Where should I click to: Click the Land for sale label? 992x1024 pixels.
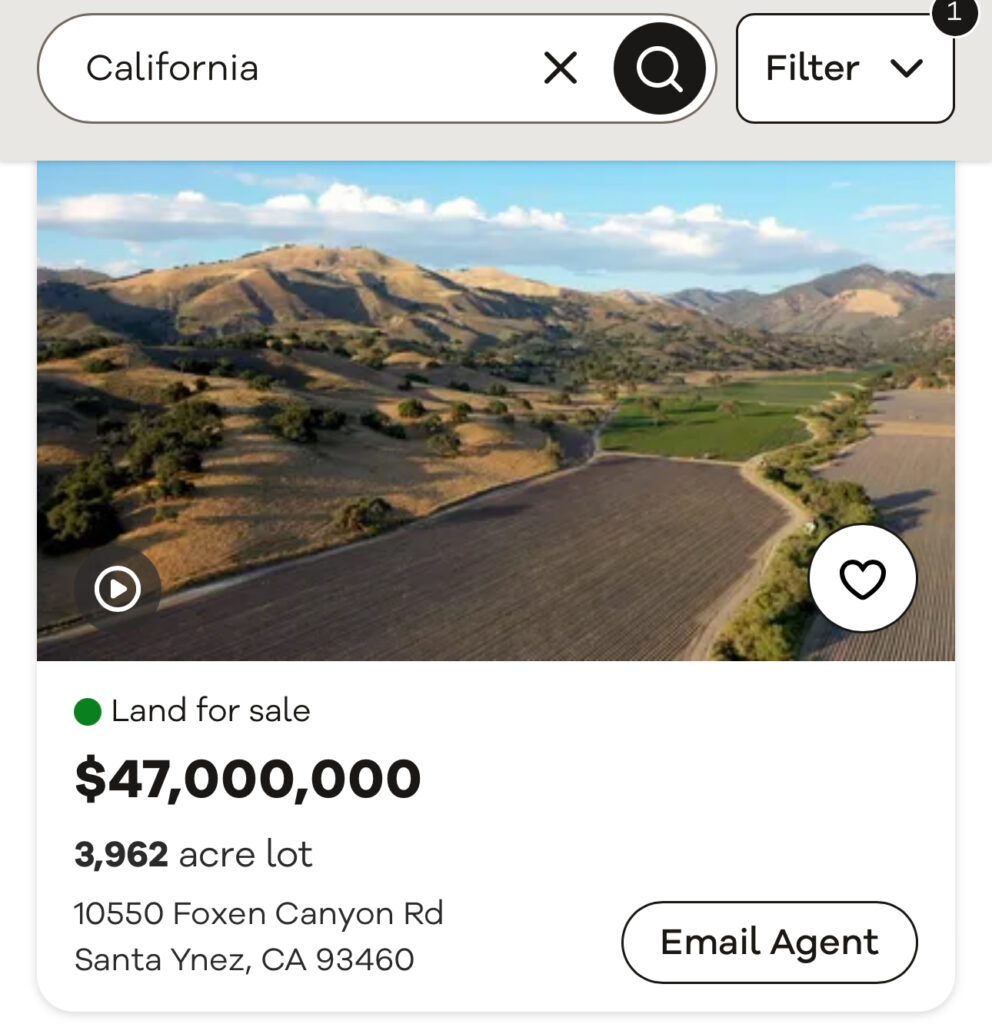pos(210,711)
